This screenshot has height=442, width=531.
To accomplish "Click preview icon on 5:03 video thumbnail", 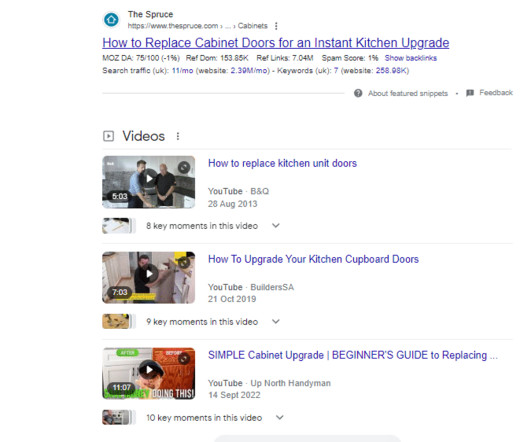I will click(x=184, y=167).
